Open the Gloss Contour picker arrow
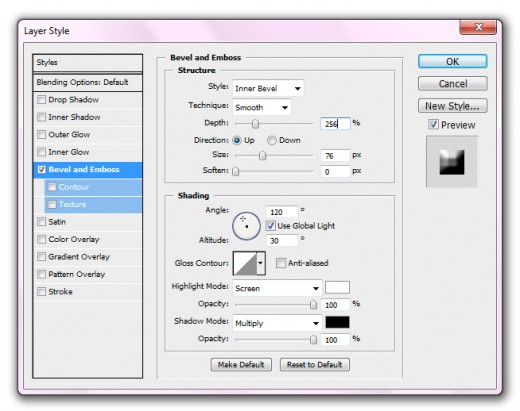Viewport: 520px width, 411px height. pyautogui.click(x=261, y=263)
